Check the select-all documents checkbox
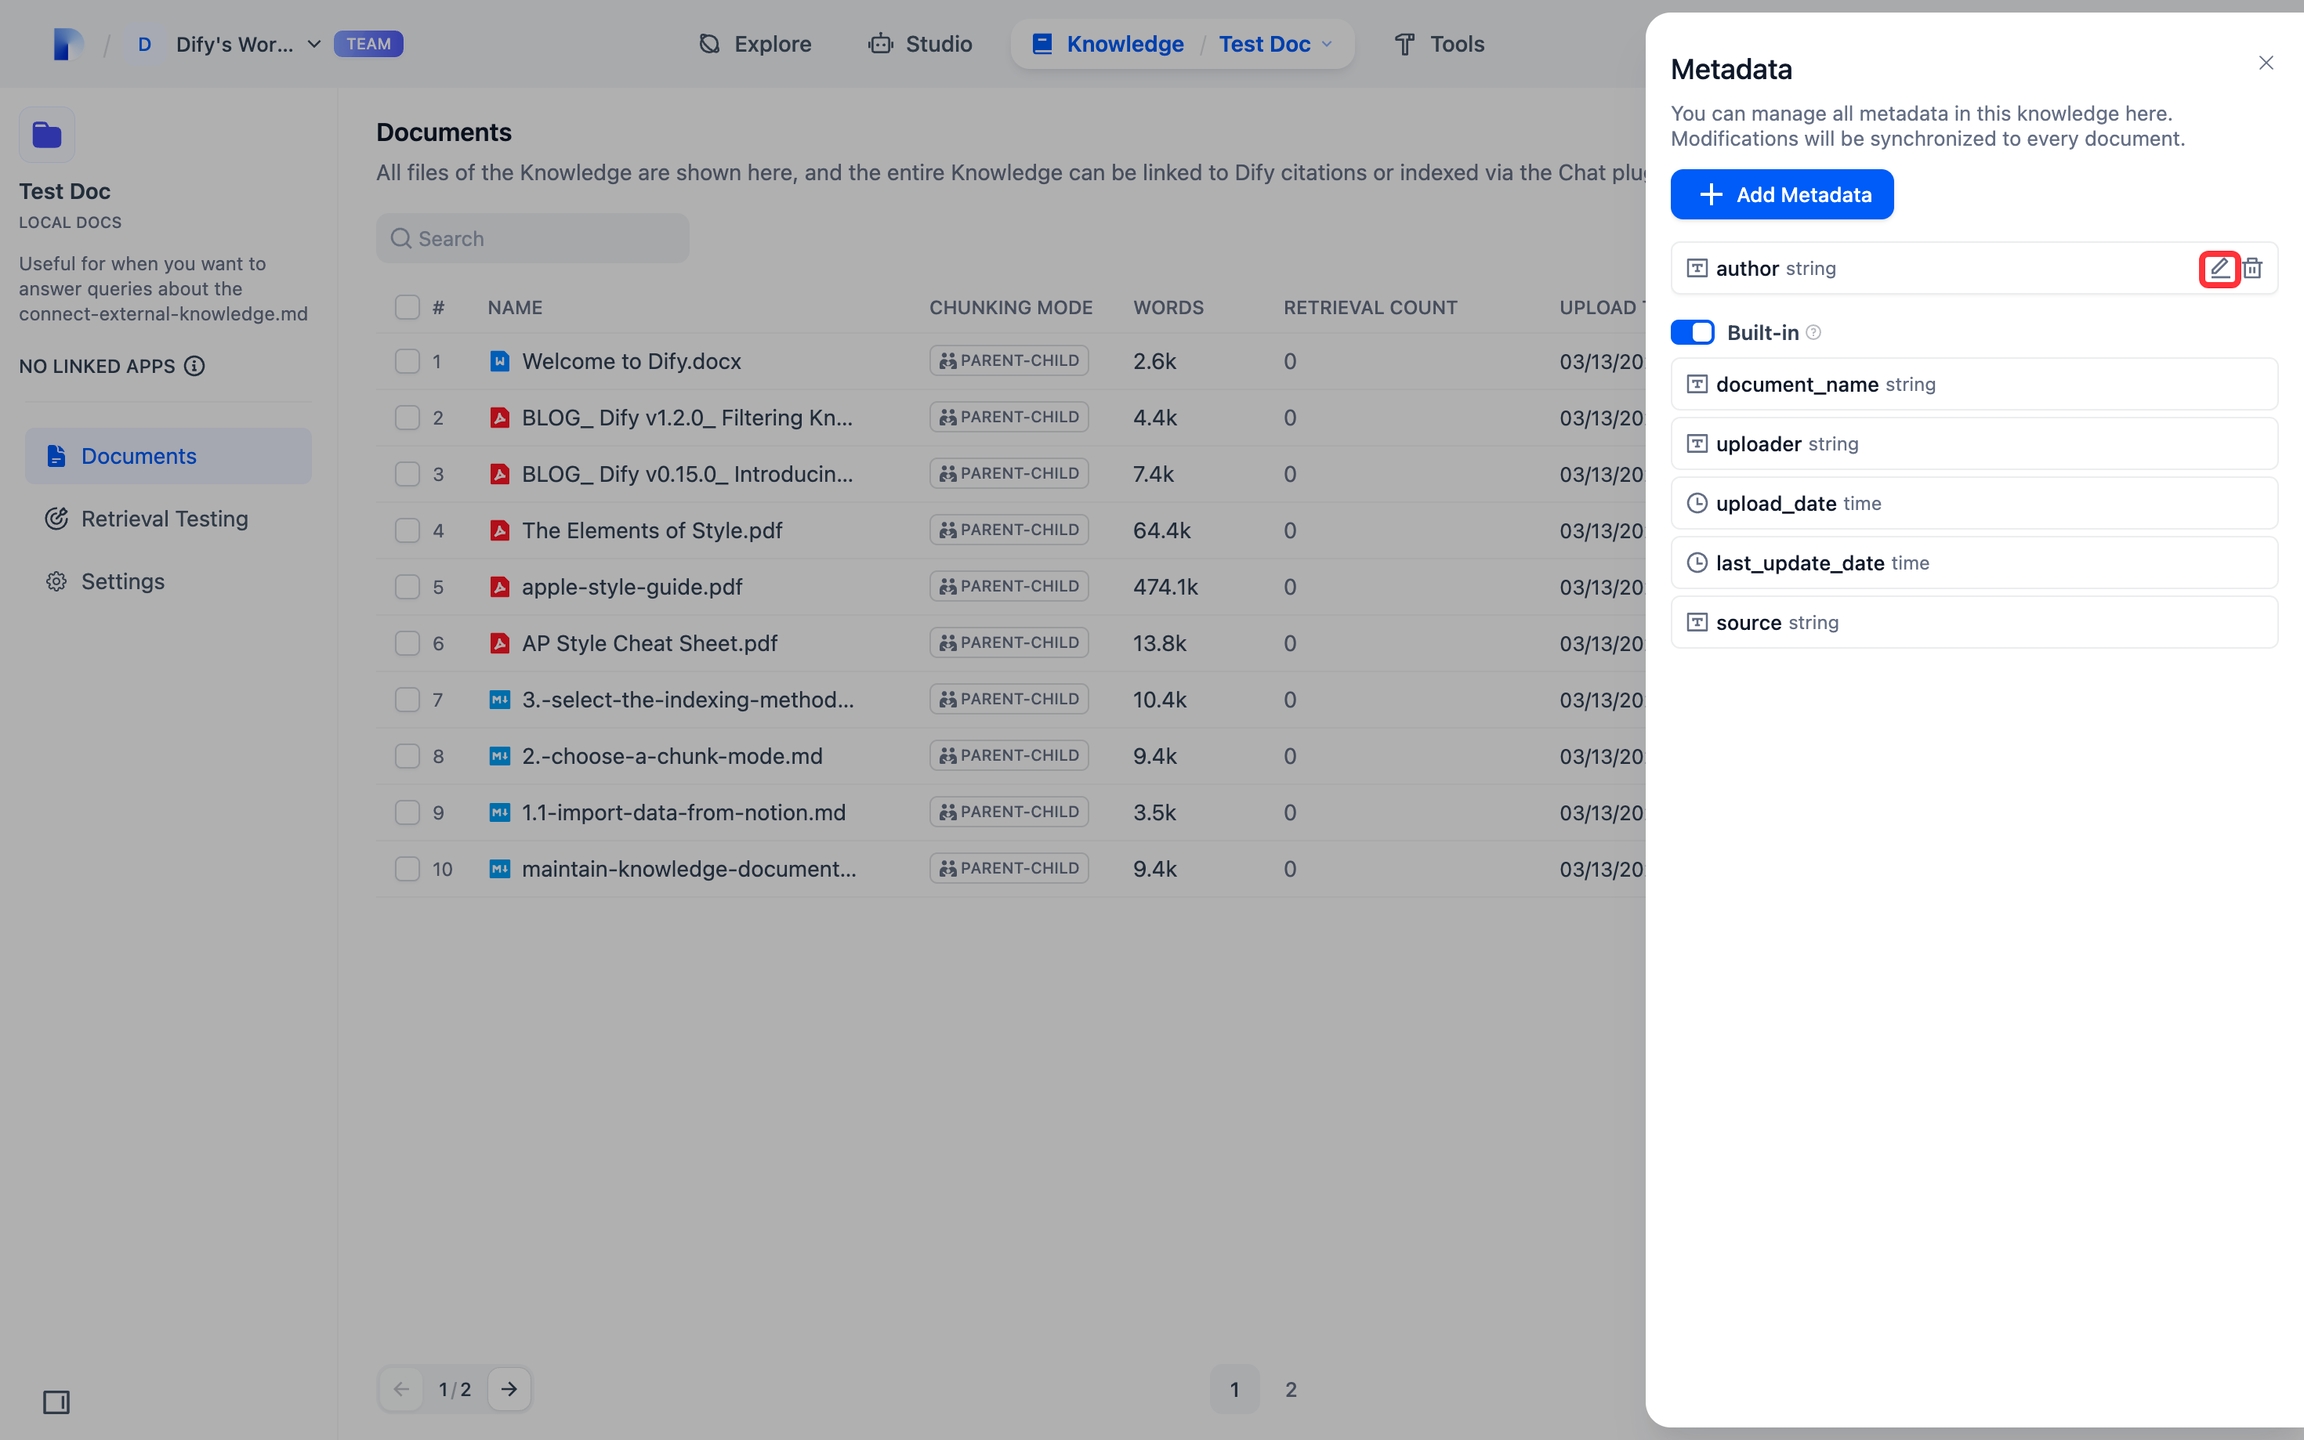The image size is (2304, 1440). 407,307
